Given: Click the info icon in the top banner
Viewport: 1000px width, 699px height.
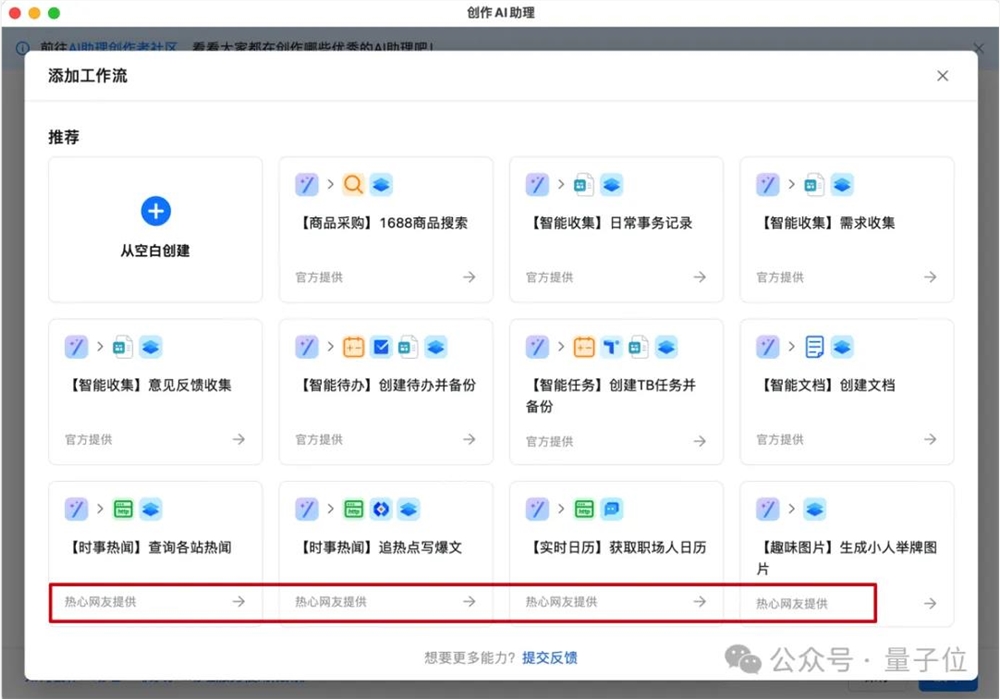Looking at the screenshot, I should 22,48.
